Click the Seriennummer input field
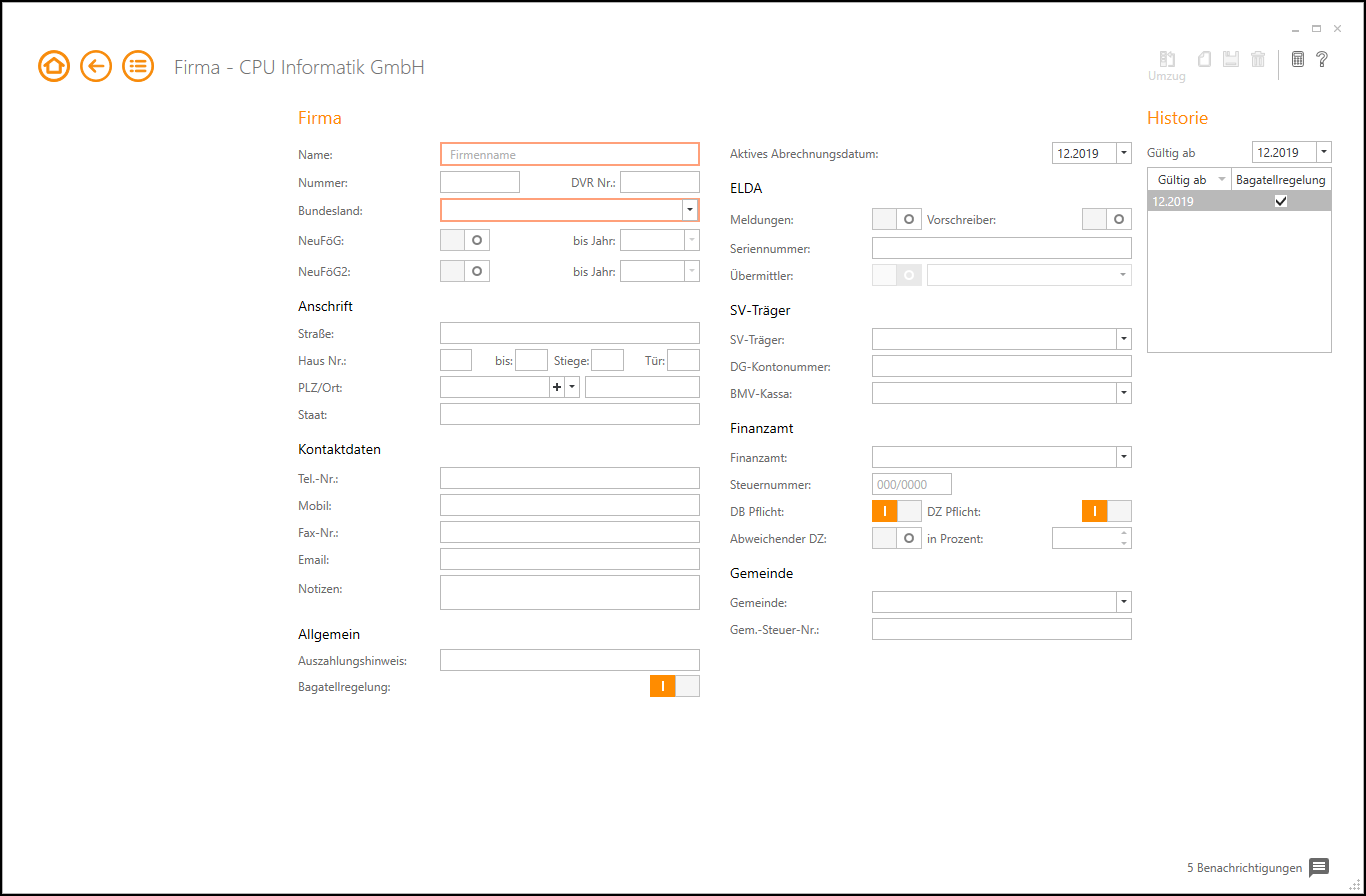 click(1002, 248)
